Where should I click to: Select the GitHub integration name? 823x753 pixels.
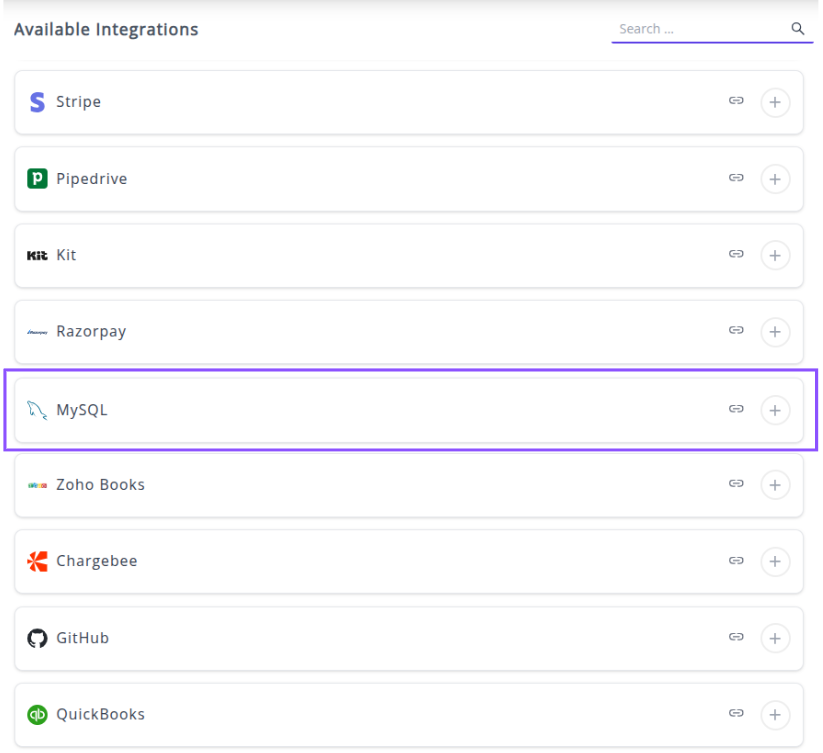pyautogui.click(x=82, y=638)
